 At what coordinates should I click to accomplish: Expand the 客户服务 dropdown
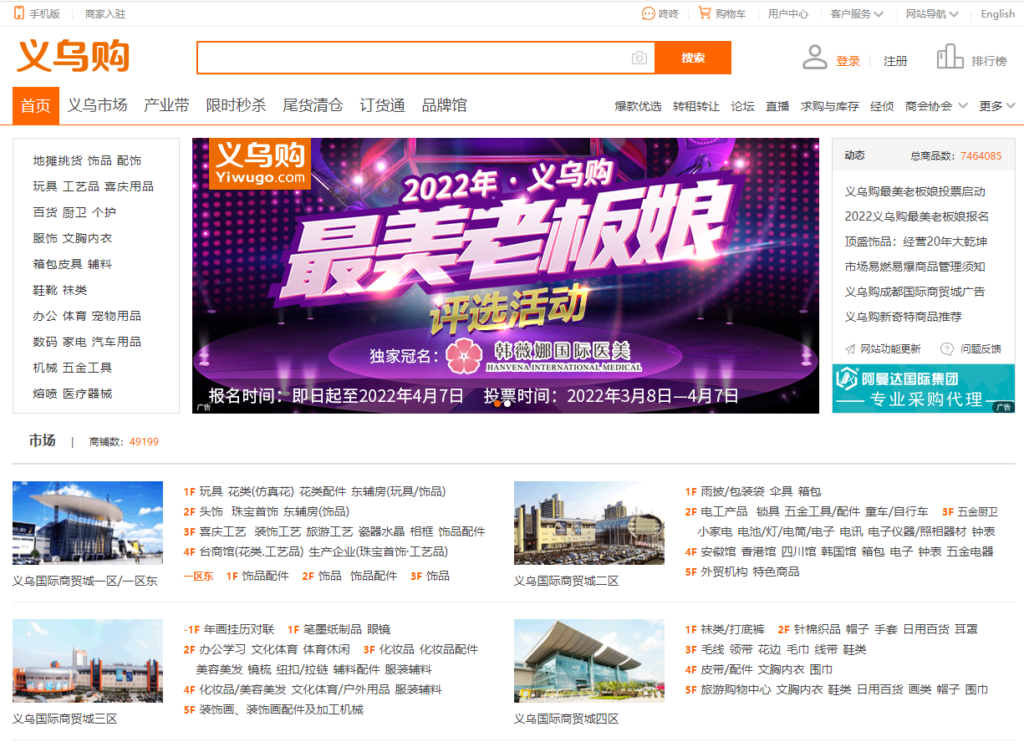tap(857, 13)
